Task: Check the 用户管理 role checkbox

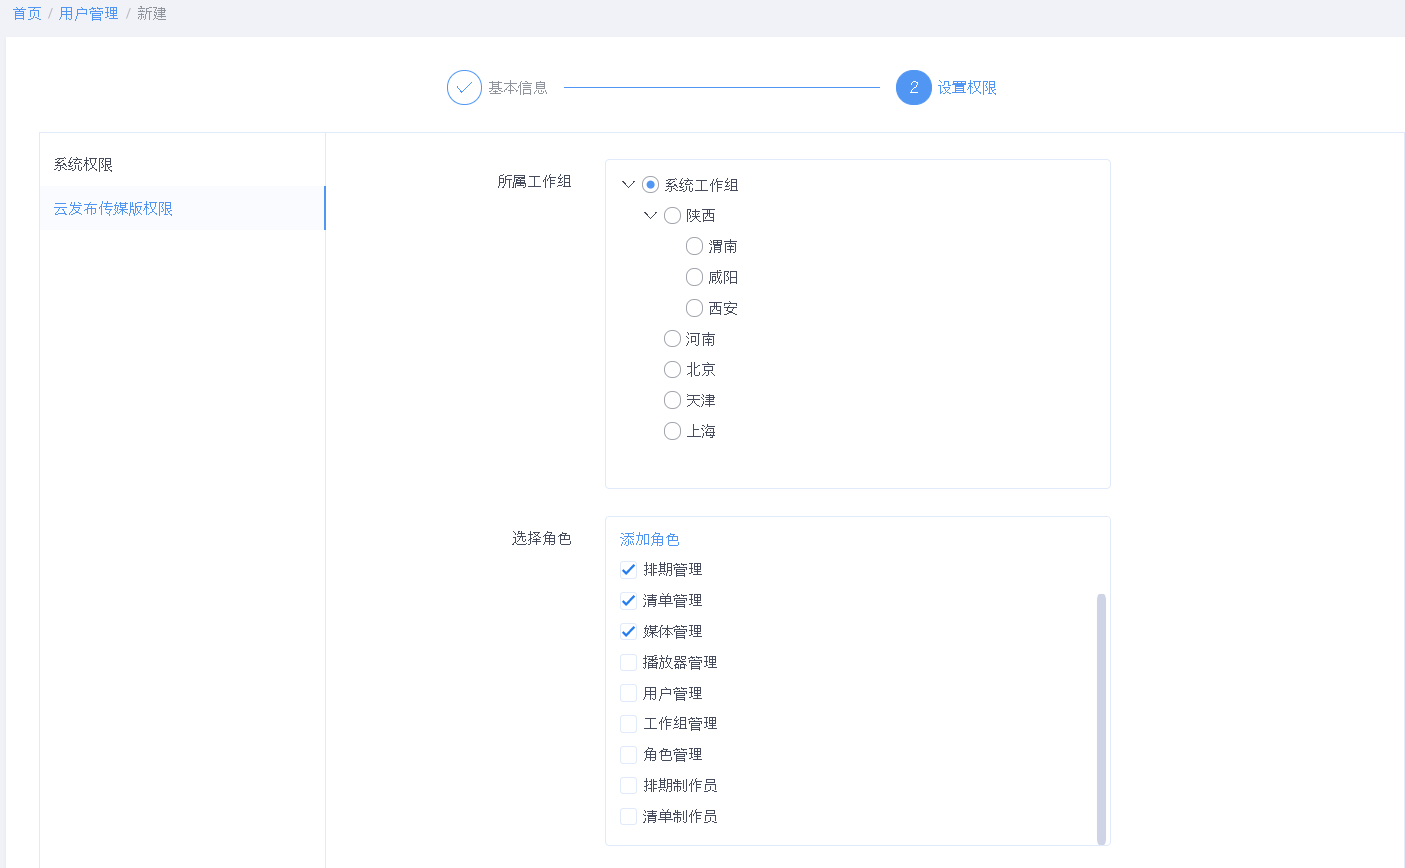Action: pyautogui.click(x=628, y=693)
